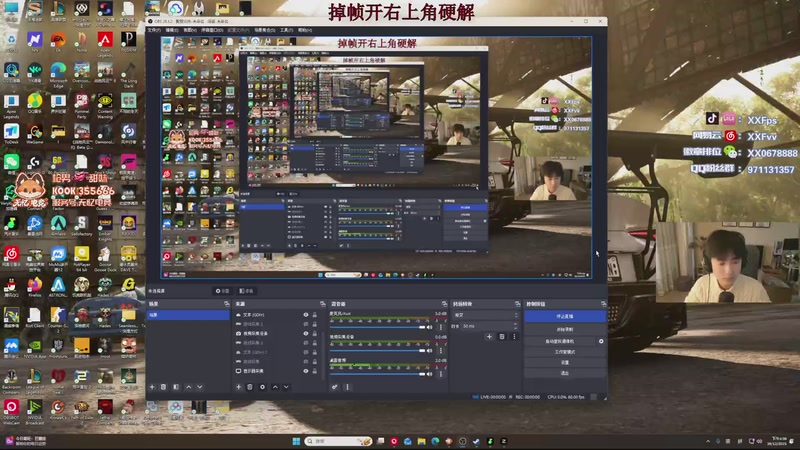Open virtual camera settings gear

[601, 341]
